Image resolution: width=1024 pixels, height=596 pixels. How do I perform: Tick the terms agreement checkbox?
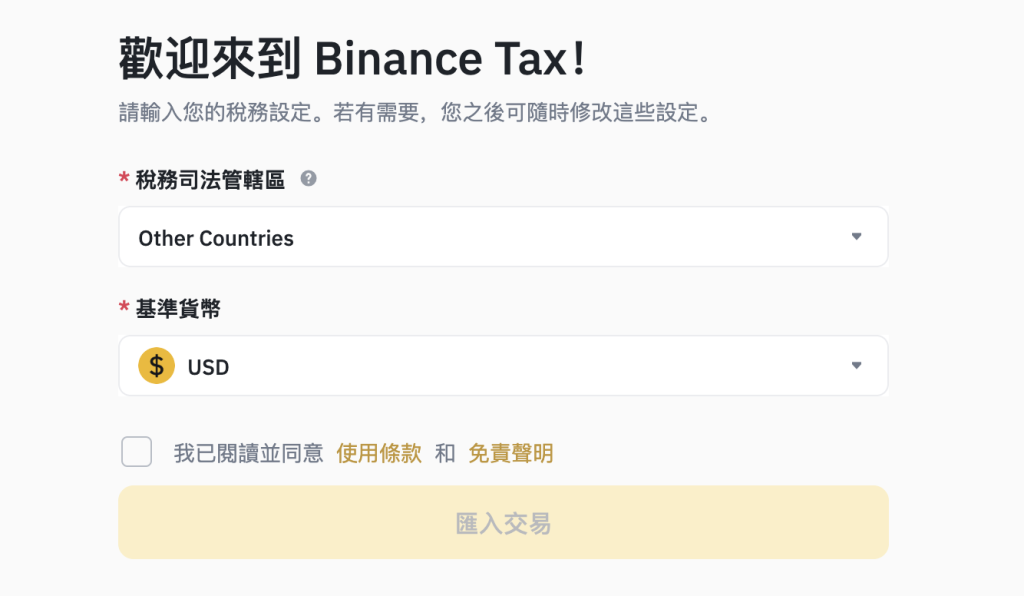(x=137, y=452)
